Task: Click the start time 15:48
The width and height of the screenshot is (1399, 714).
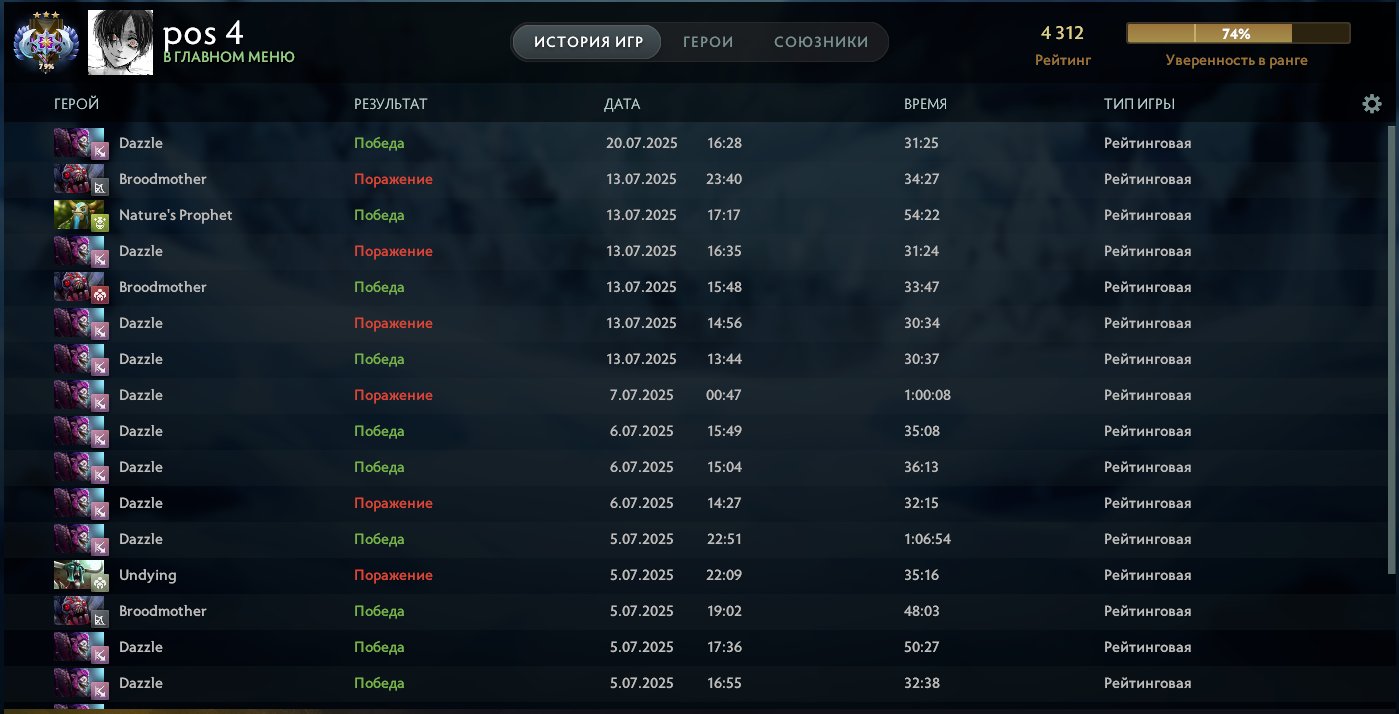Action: 724,287
